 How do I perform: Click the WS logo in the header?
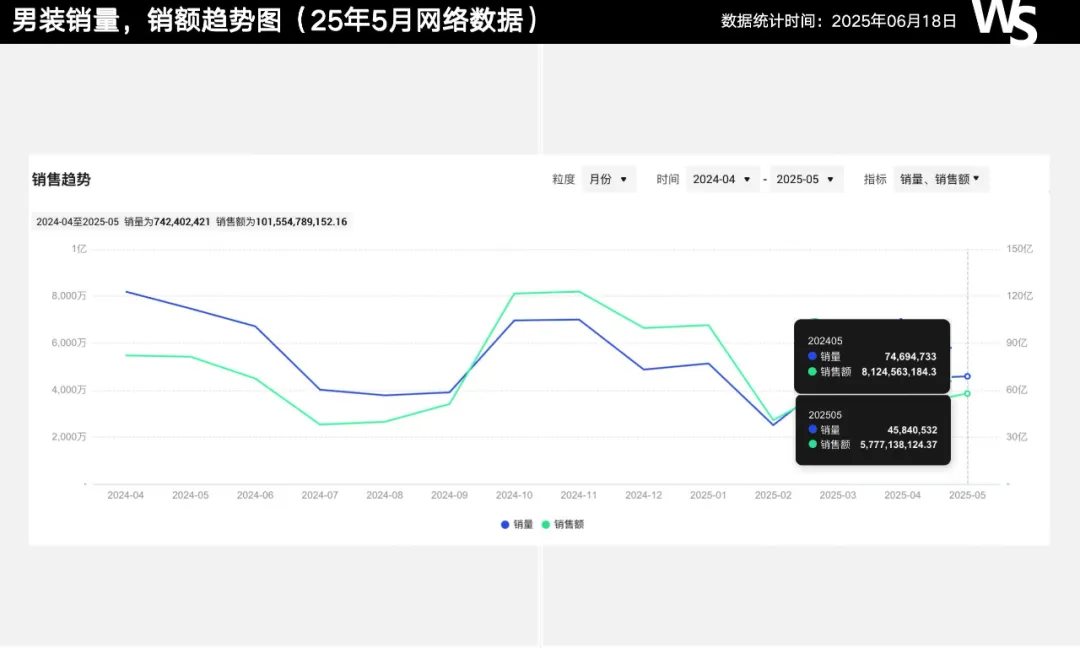coord(1004,21)
